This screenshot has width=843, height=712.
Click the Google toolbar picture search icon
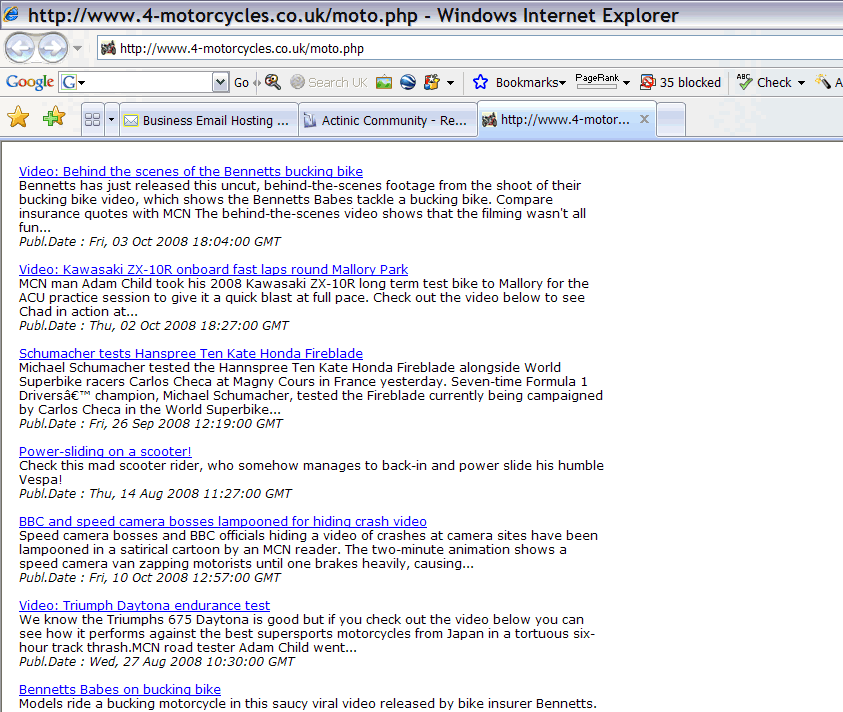coord(384,82)
